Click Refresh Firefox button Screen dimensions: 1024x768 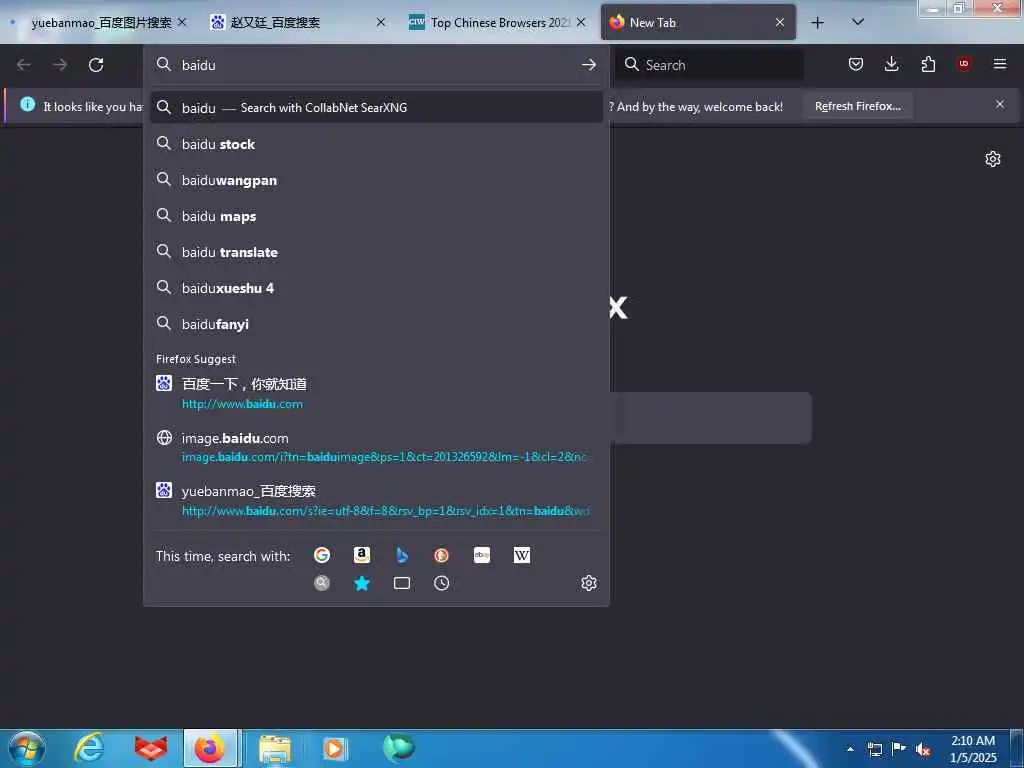[857, 106]
